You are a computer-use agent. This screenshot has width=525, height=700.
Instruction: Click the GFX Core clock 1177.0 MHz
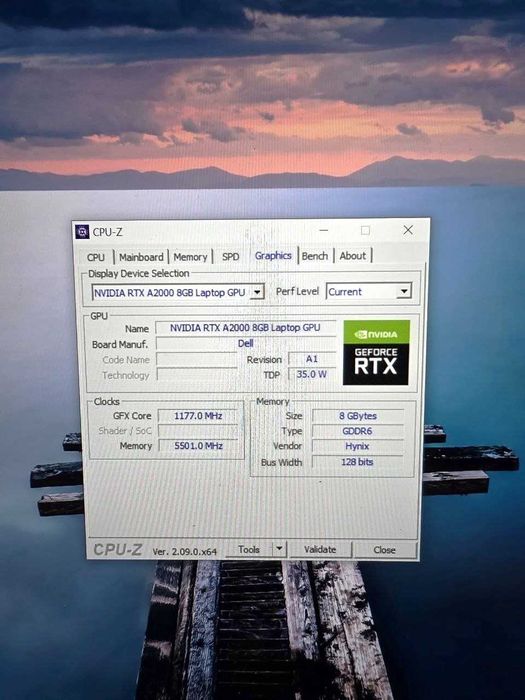(x=198, y=416)
